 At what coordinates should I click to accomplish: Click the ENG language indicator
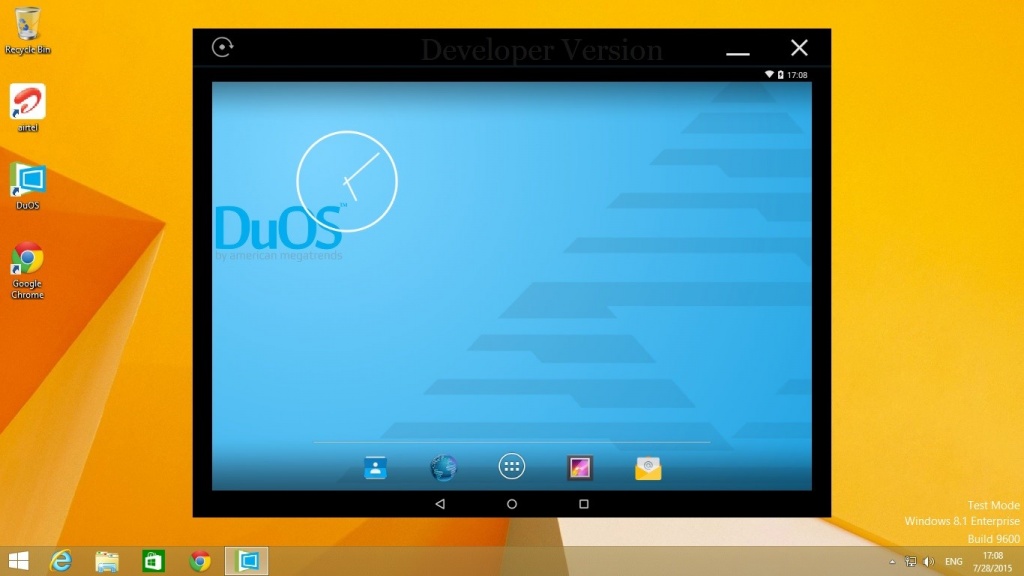(953, 562)
